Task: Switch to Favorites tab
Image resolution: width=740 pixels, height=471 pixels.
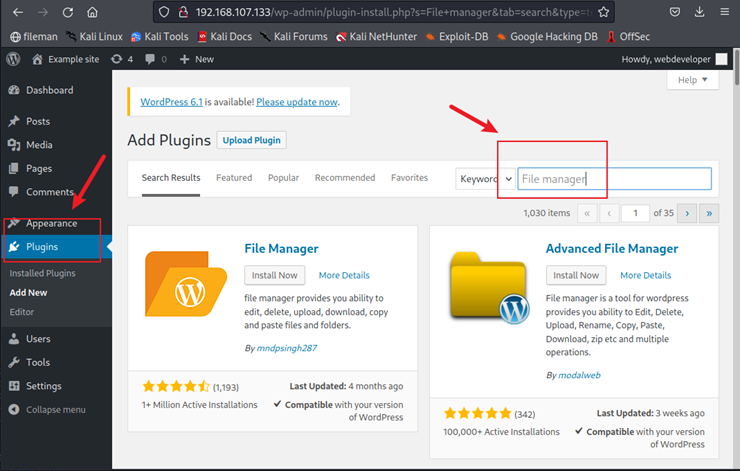Action: (410, 178)
